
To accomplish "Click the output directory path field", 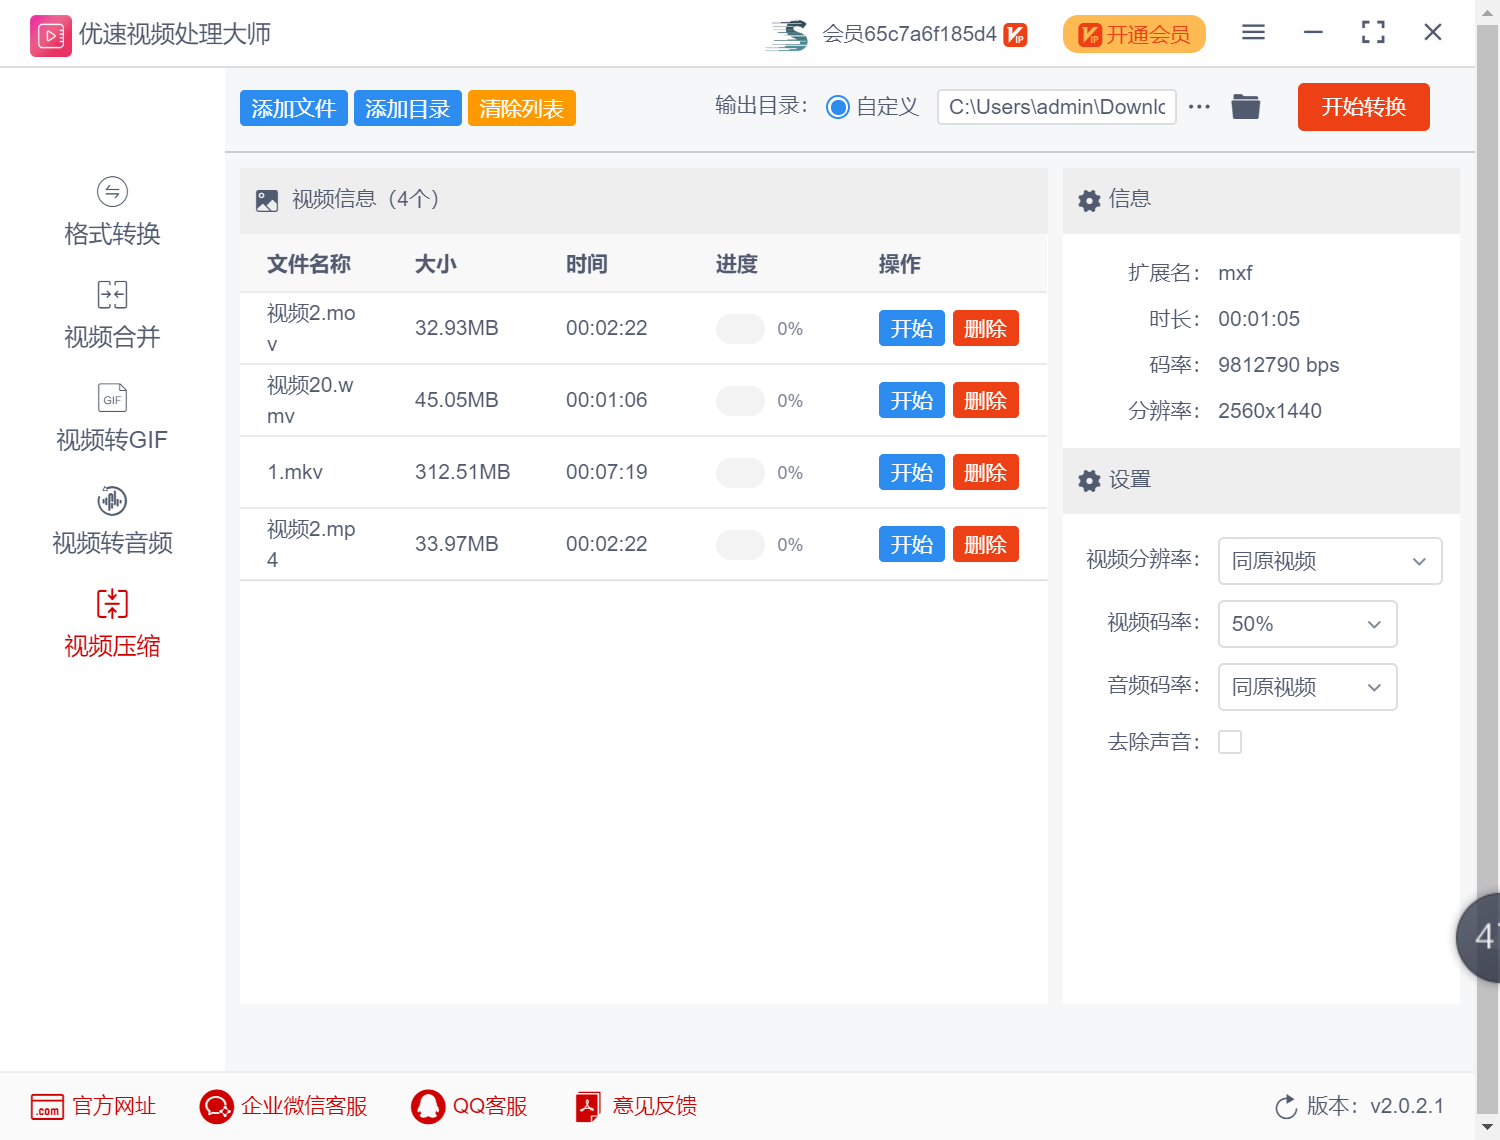I will coord(1056,106).
